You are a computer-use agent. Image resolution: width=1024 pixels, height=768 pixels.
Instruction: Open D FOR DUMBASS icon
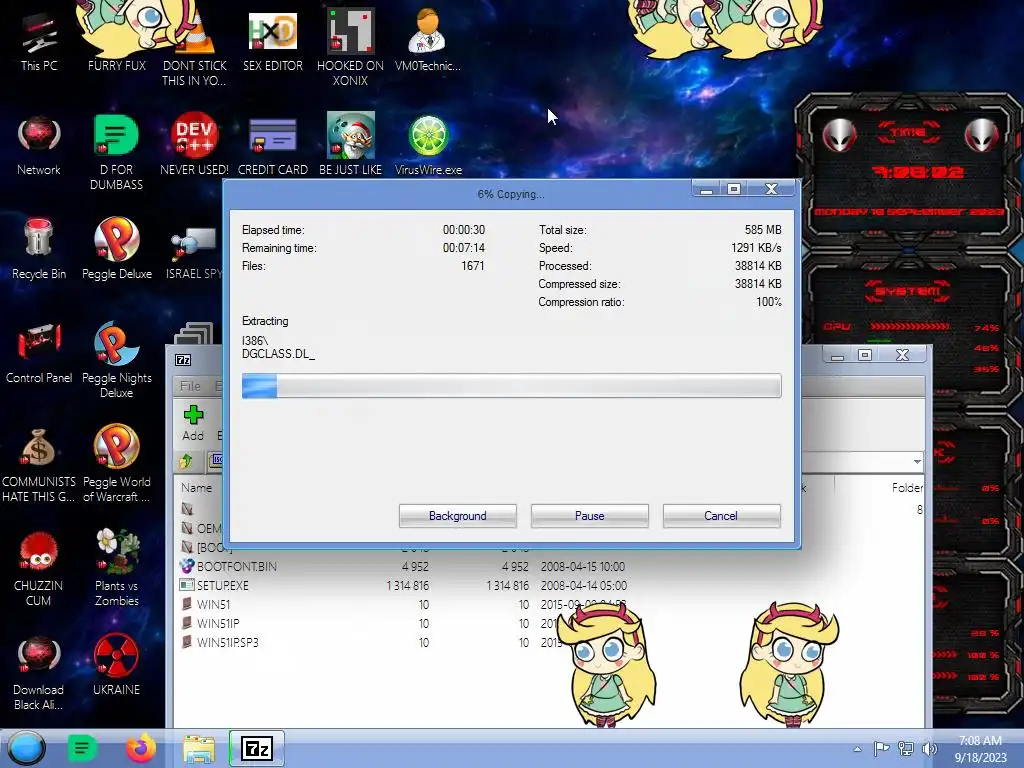[x=116, y=152]
